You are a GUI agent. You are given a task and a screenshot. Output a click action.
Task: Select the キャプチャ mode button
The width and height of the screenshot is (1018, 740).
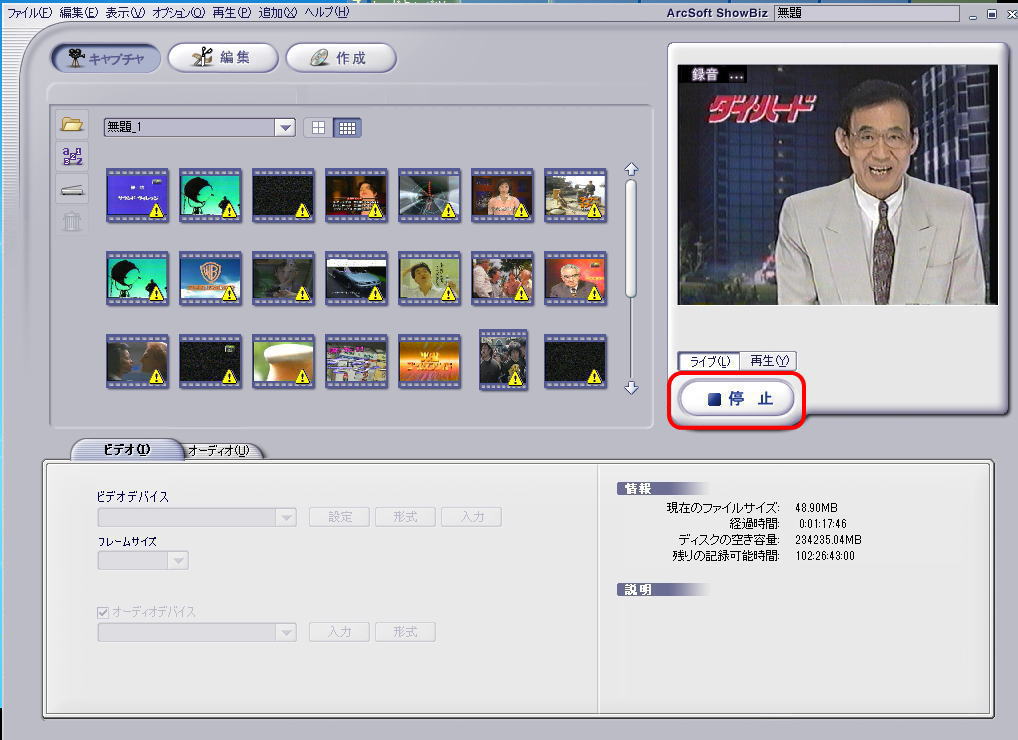(106, 58)
